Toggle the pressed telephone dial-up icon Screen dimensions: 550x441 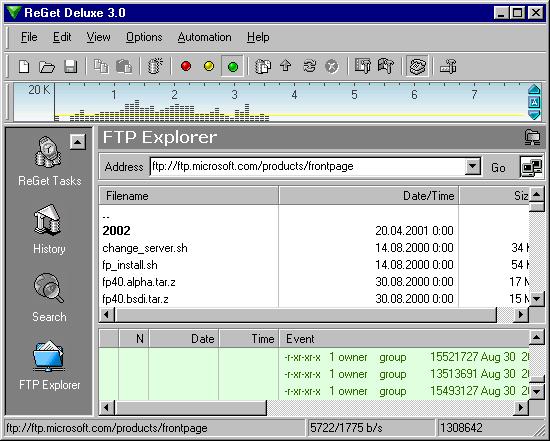point(417,66)
